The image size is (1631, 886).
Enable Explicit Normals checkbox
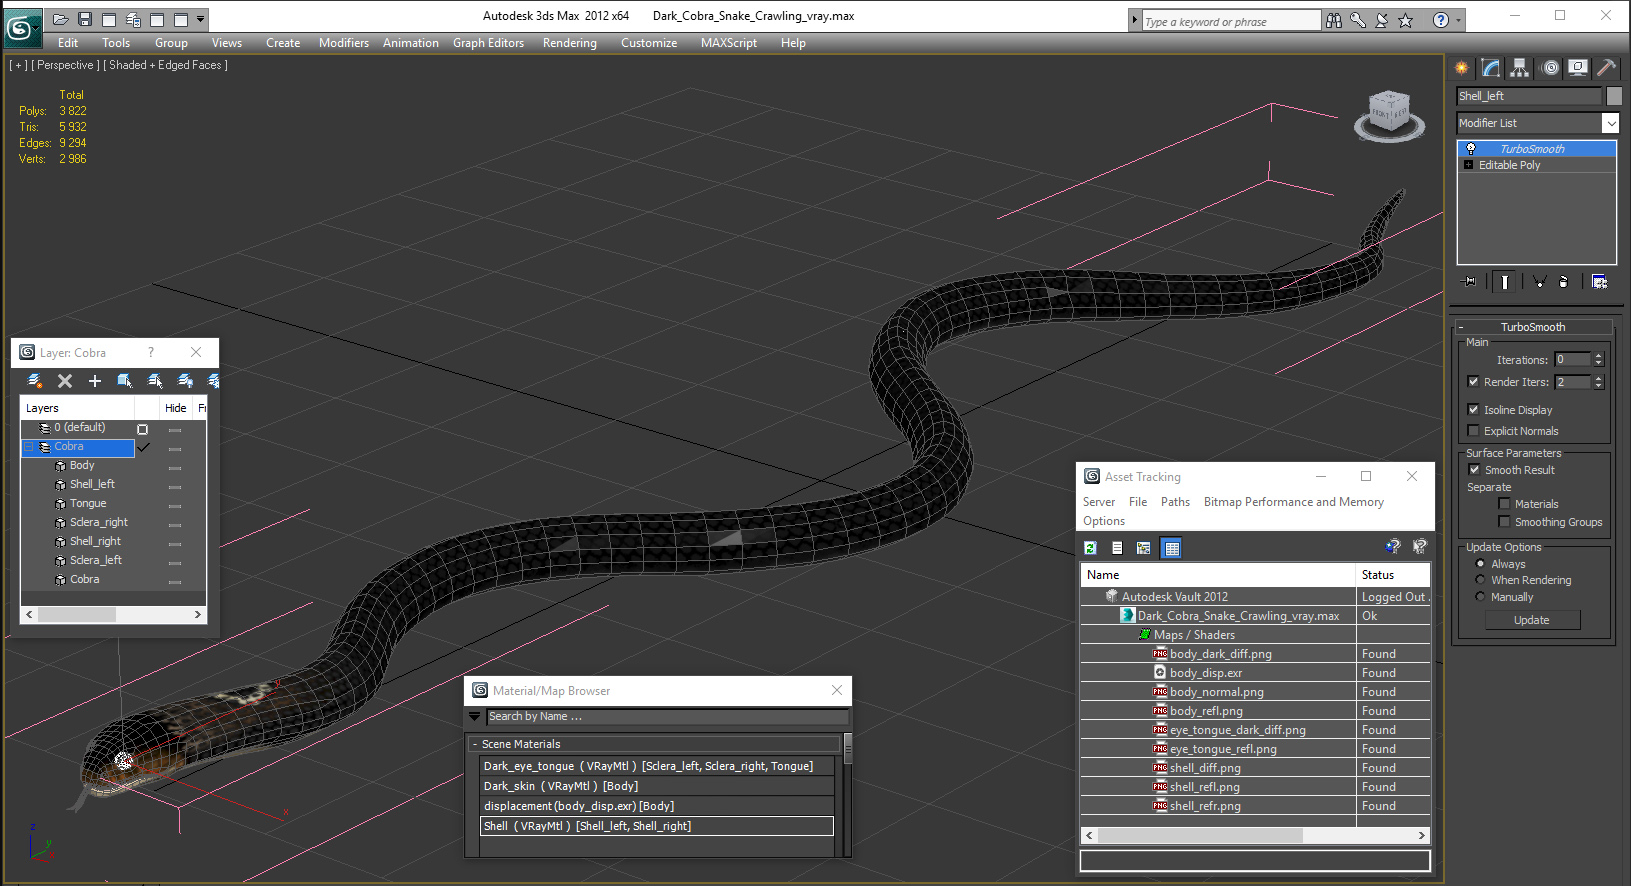[1473, 431]
